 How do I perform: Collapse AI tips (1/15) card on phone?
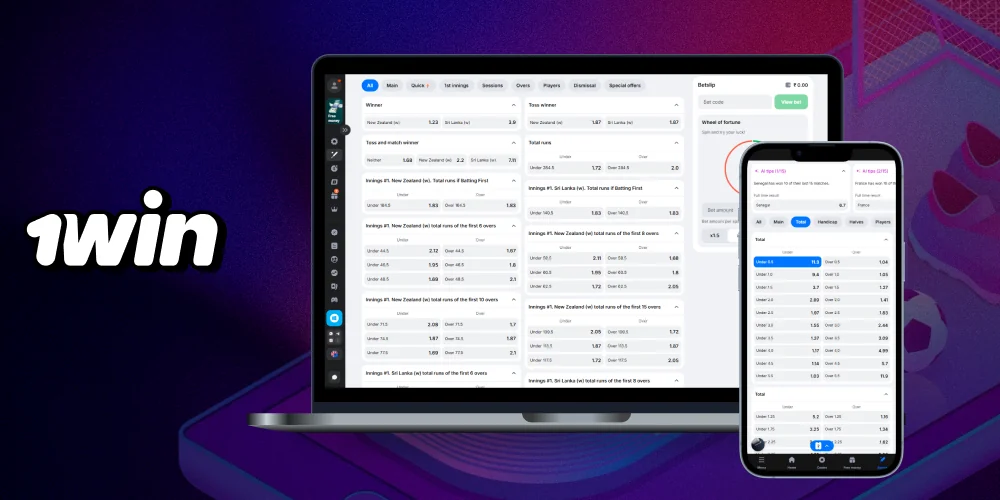pos(843,171)
